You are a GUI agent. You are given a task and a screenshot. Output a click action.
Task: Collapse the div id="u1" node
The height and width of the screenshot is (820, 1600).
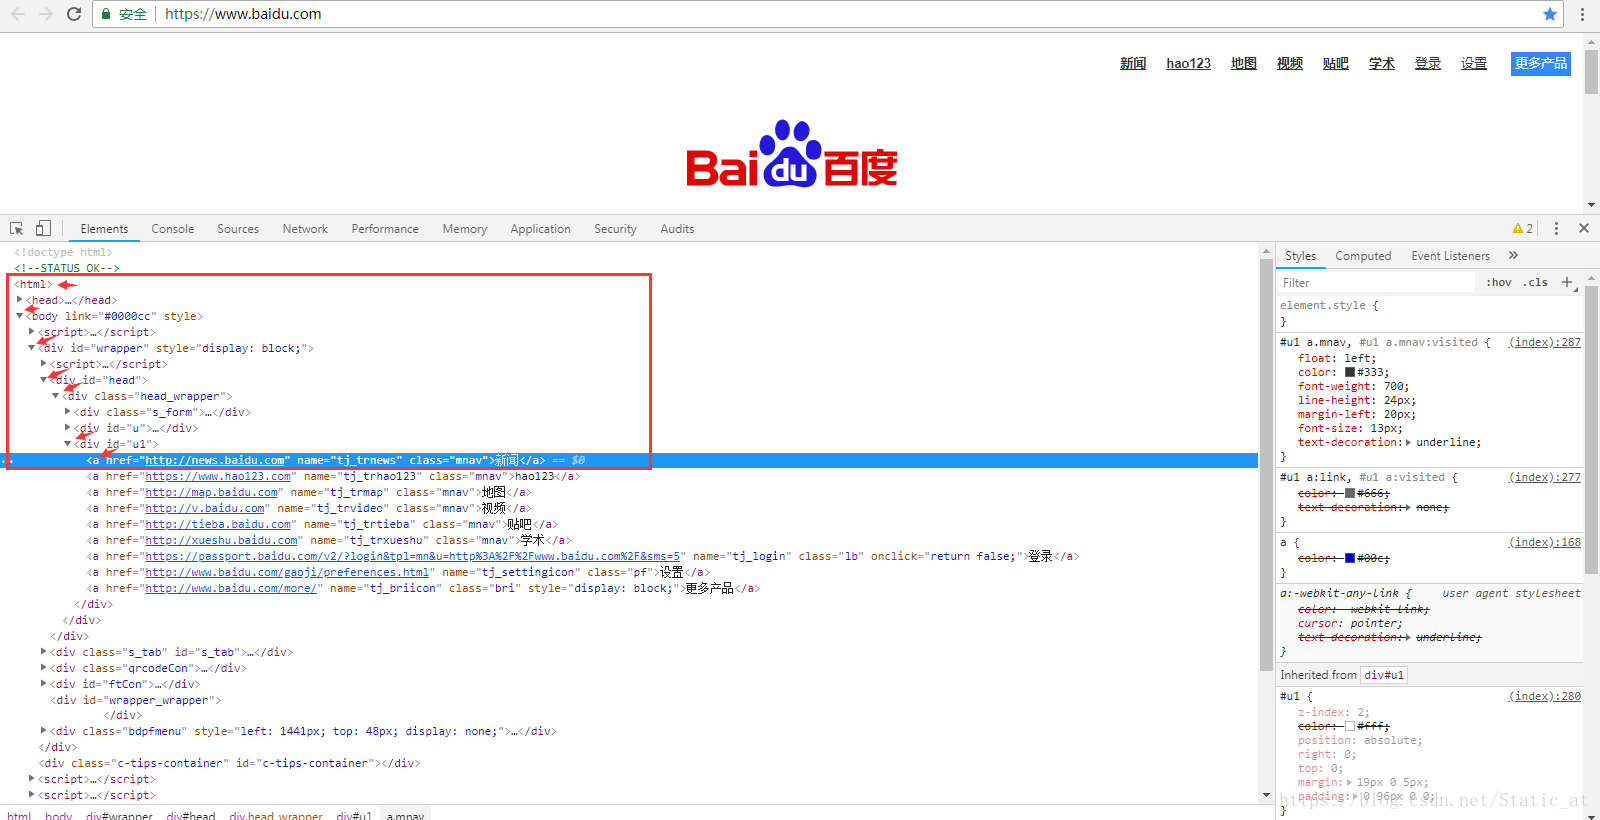click(67, 444)
